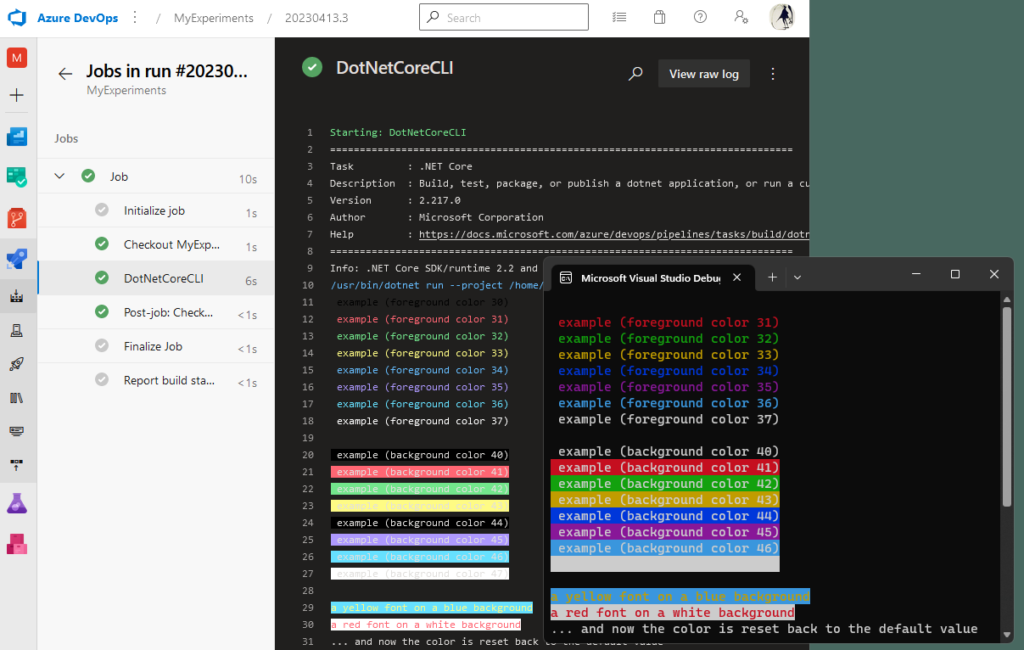Click the MyExperiments project avatar
1024x650 pixels.
tap(16, 57)
